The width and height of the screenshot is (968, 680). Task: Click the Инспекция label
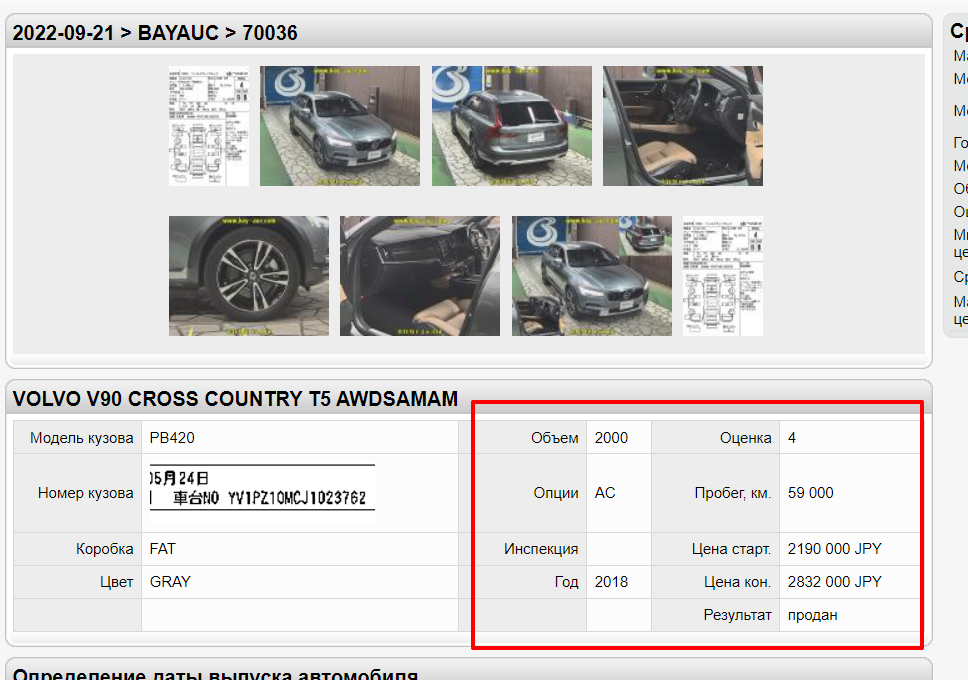541,549
